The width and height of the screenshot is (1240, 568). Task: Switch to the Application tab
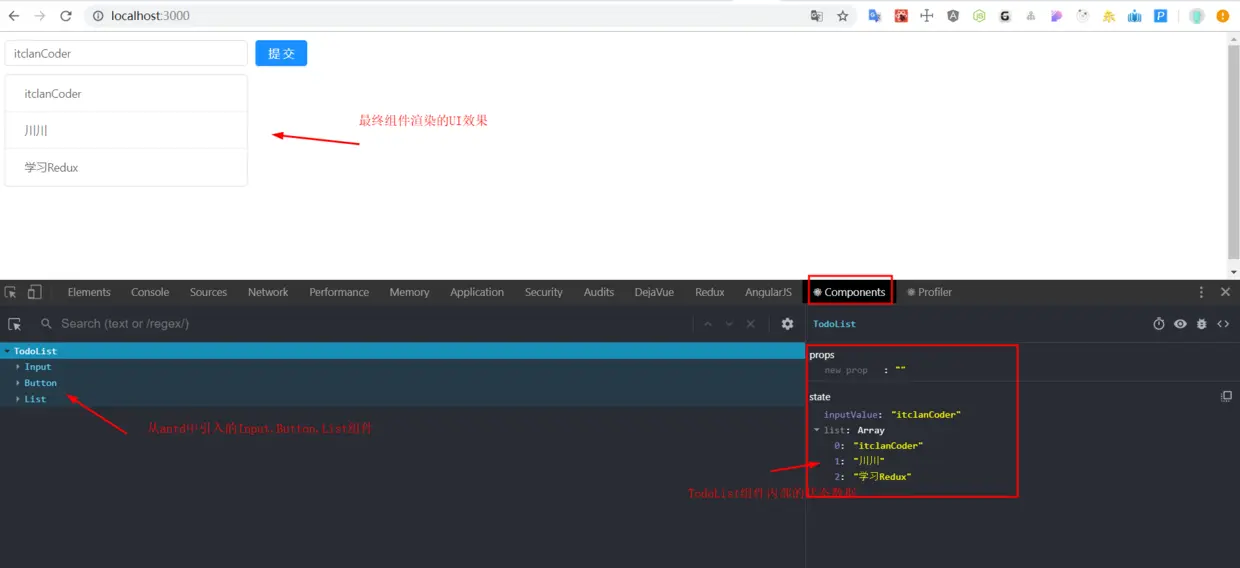[x=477, y=292]
